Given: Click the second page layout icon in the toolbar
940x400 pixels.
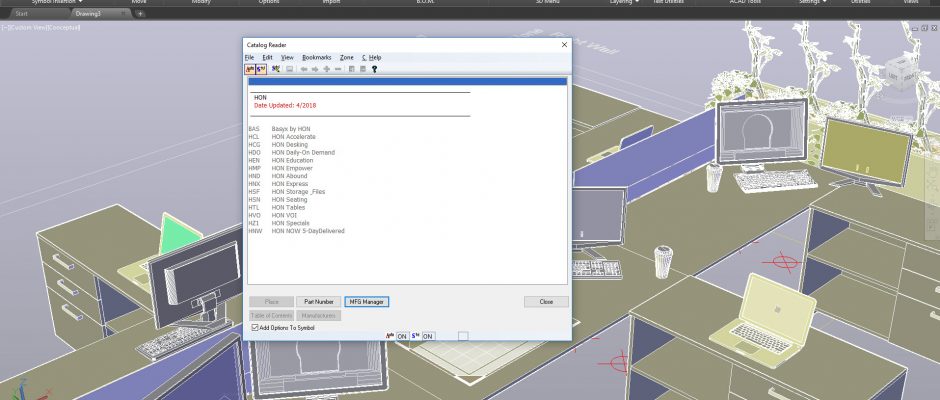Looking at the screenshot, I should click(x=363, y=69).
